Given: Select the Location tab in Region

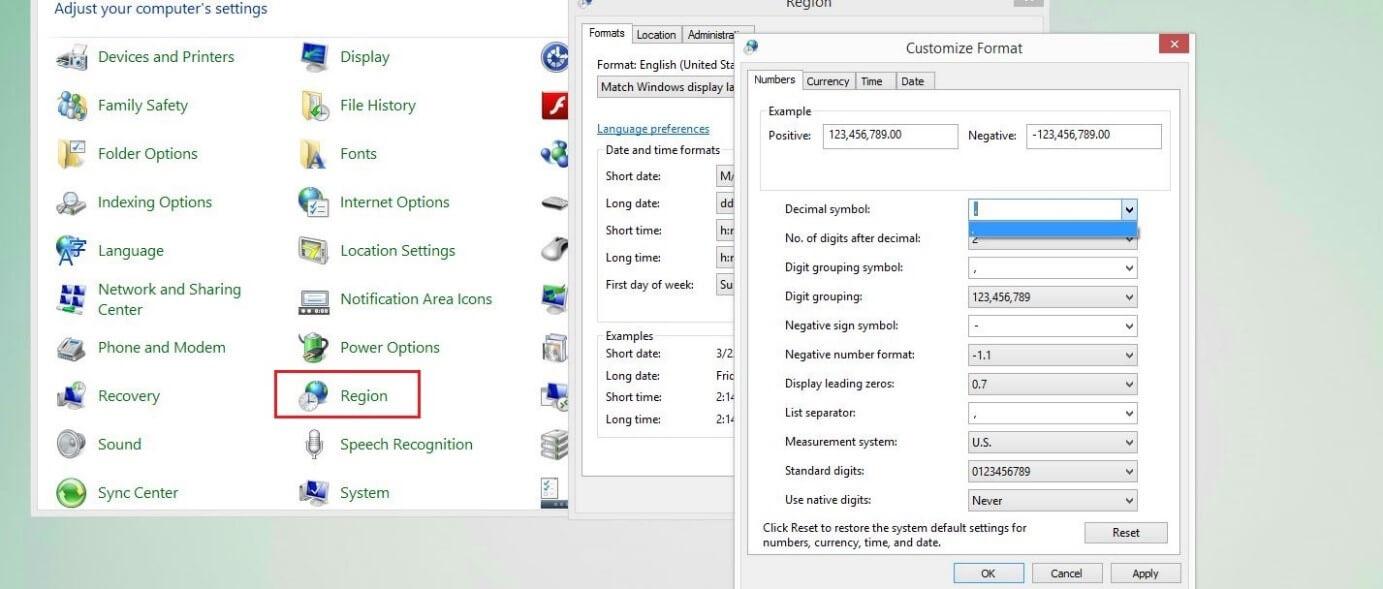Looking at the screenshot, I should tap(656, 35).
